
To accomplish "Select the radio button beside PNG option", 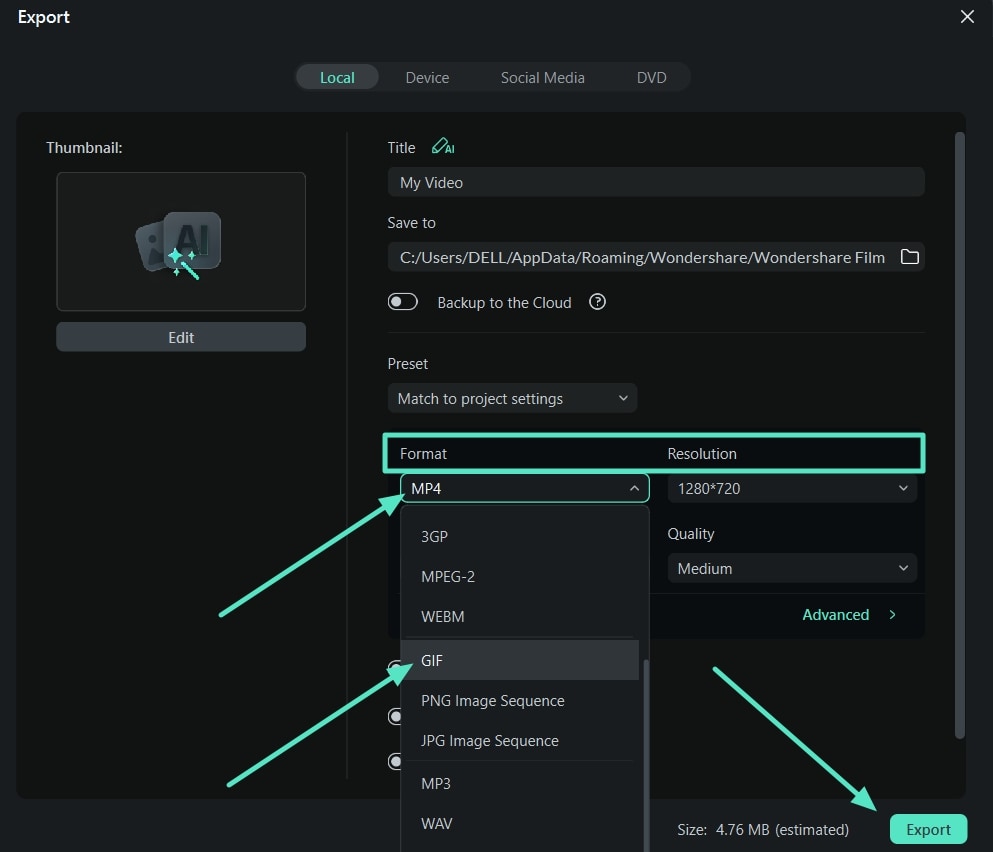I will [x=396, y=716].
